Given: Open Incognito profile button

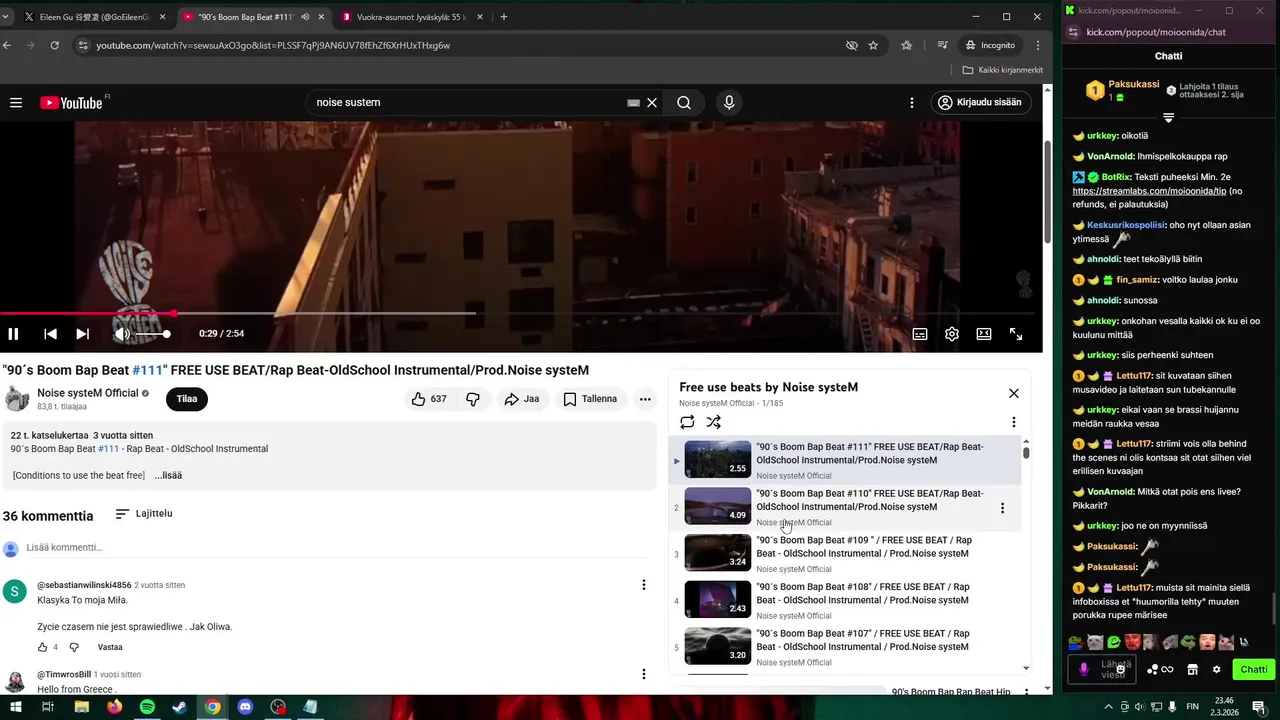Looking at the screenshot, I should pyautogui.click(x=990, y=45).
